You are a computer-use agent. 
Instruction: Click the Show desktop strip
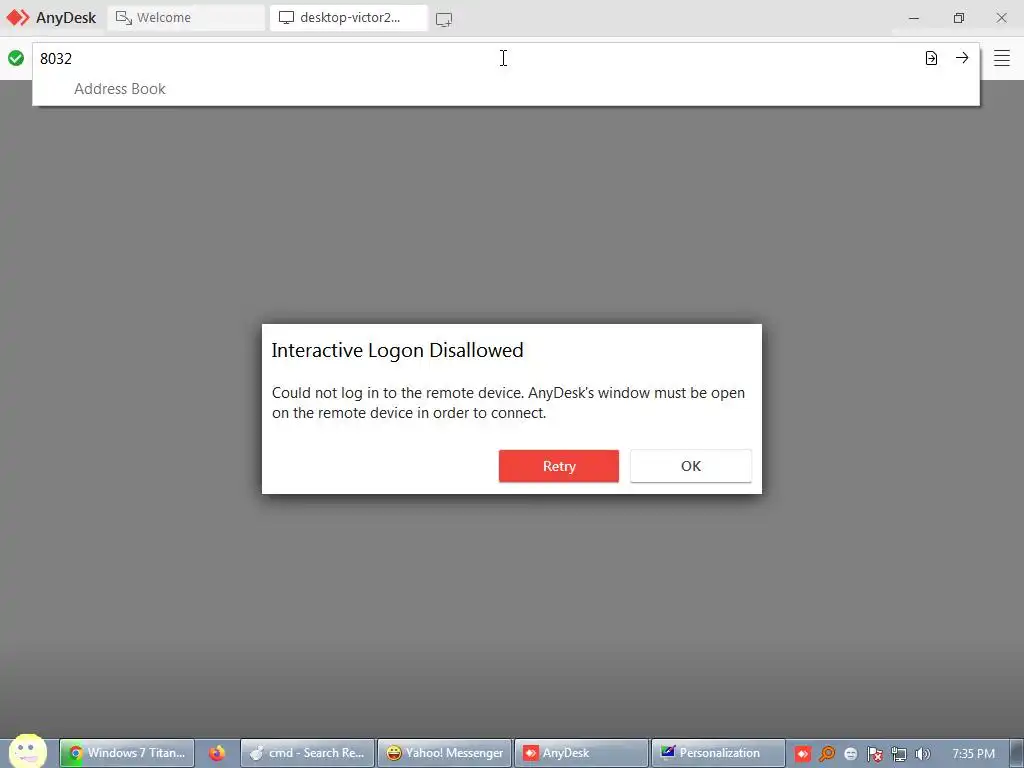[x=1017, y=753]
